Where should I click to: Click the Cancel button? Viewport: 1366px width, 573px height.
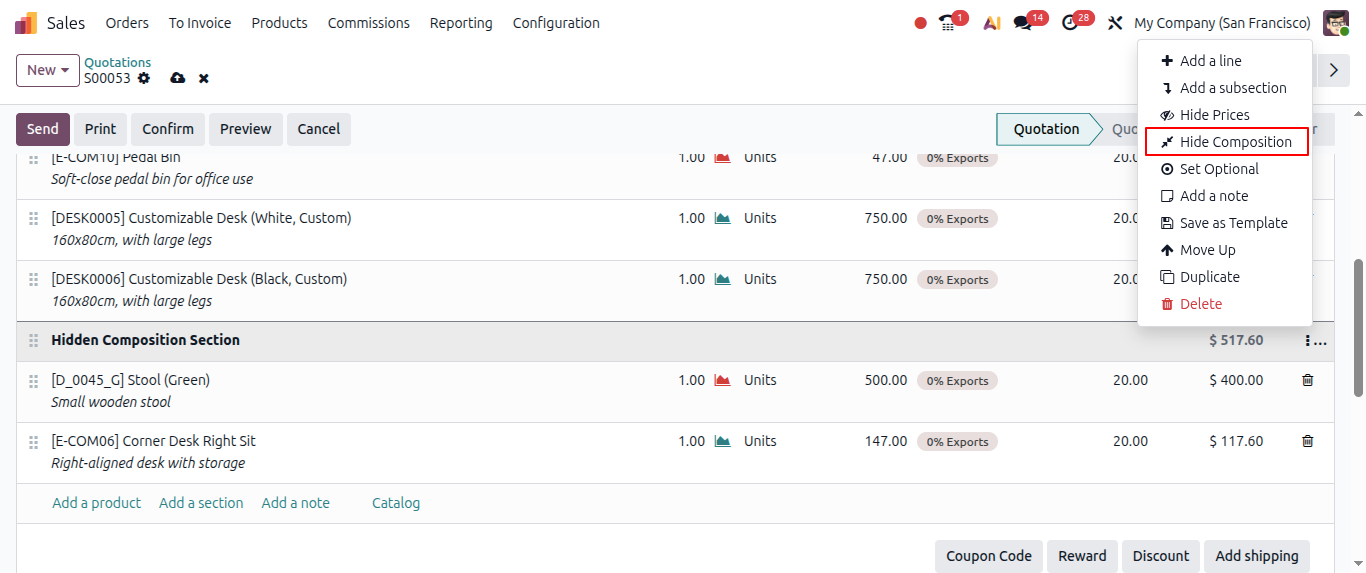(x=319, y=129)
